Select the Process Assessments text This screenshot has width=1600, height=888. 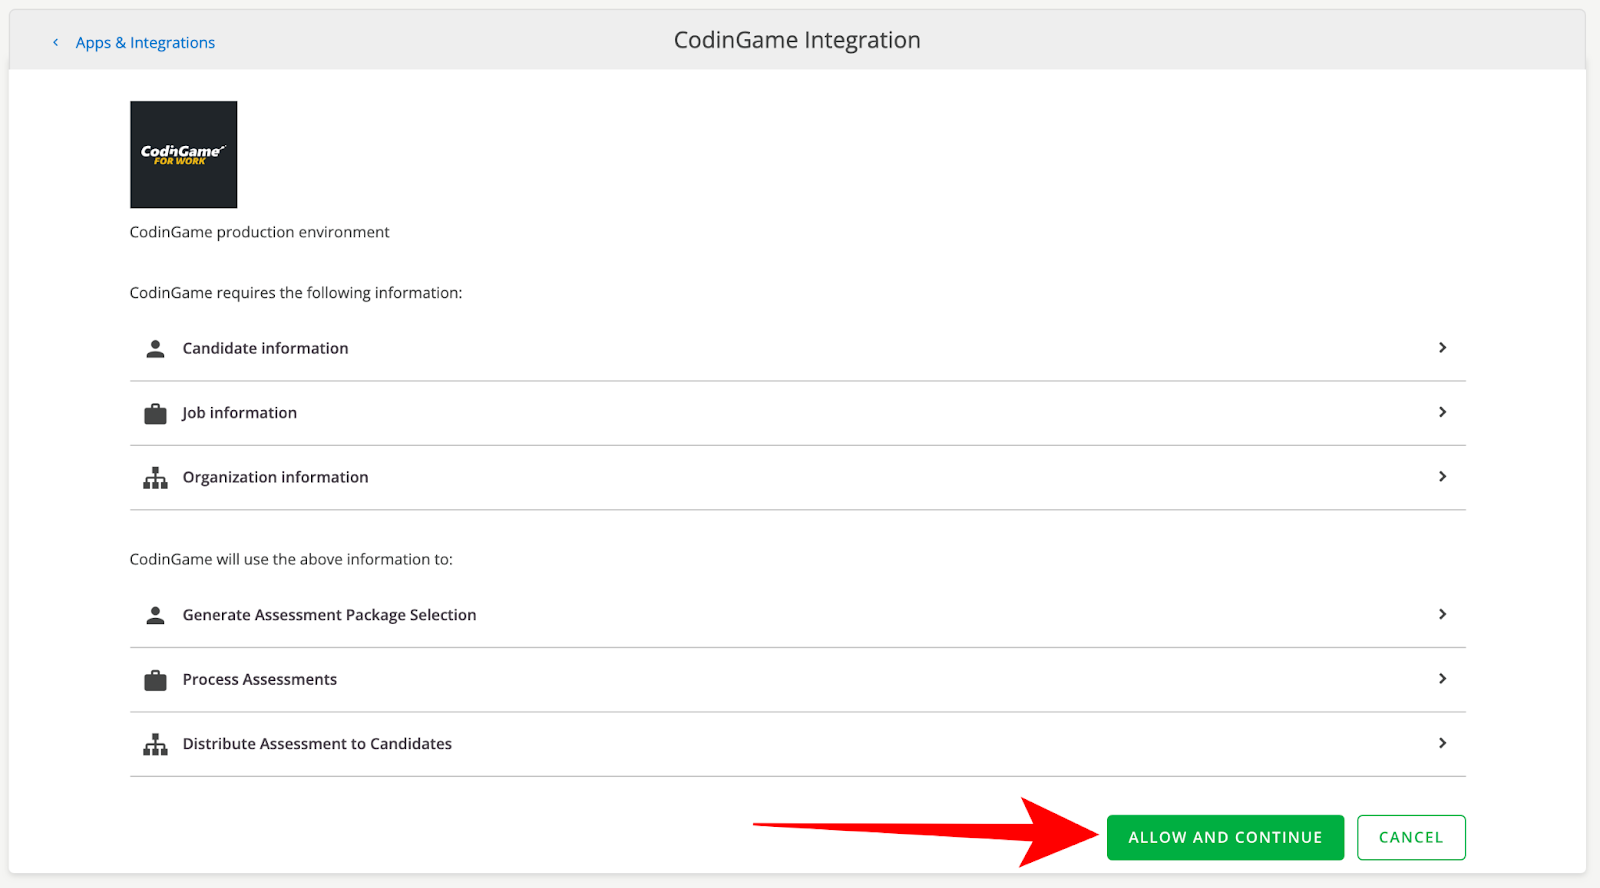pos(259,679)
